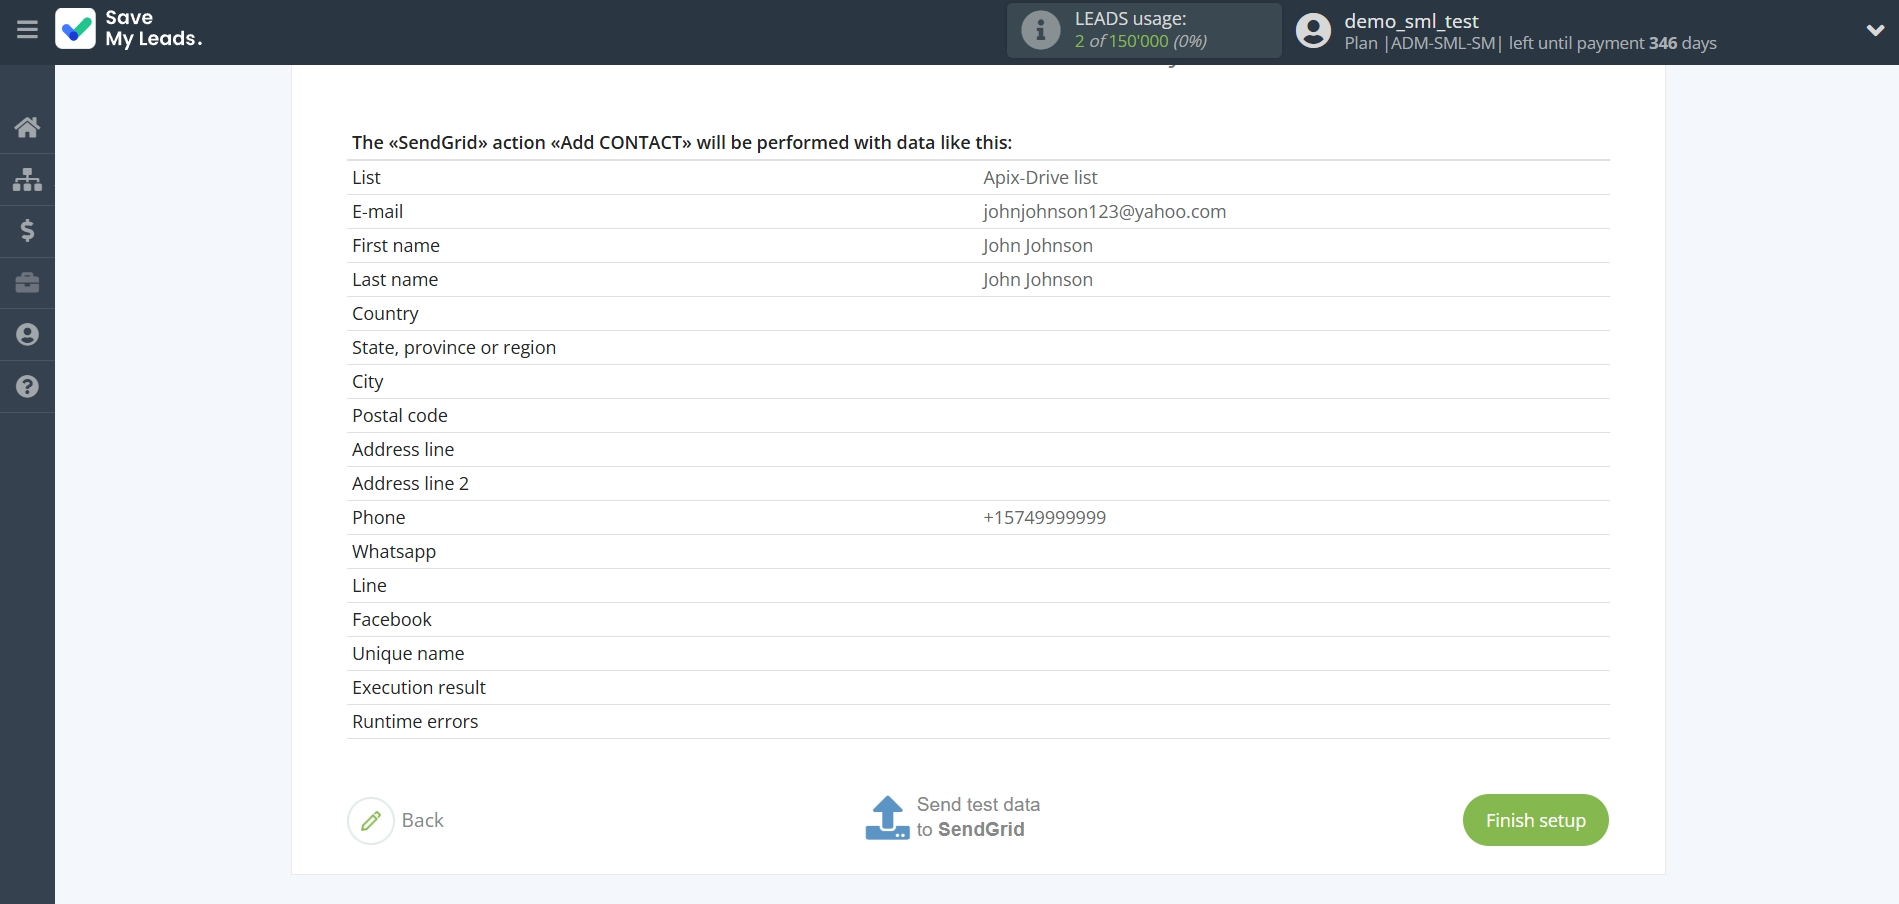Open the hamburger menu
This screenshot has width=1899, height=904.
coord(27,30)
